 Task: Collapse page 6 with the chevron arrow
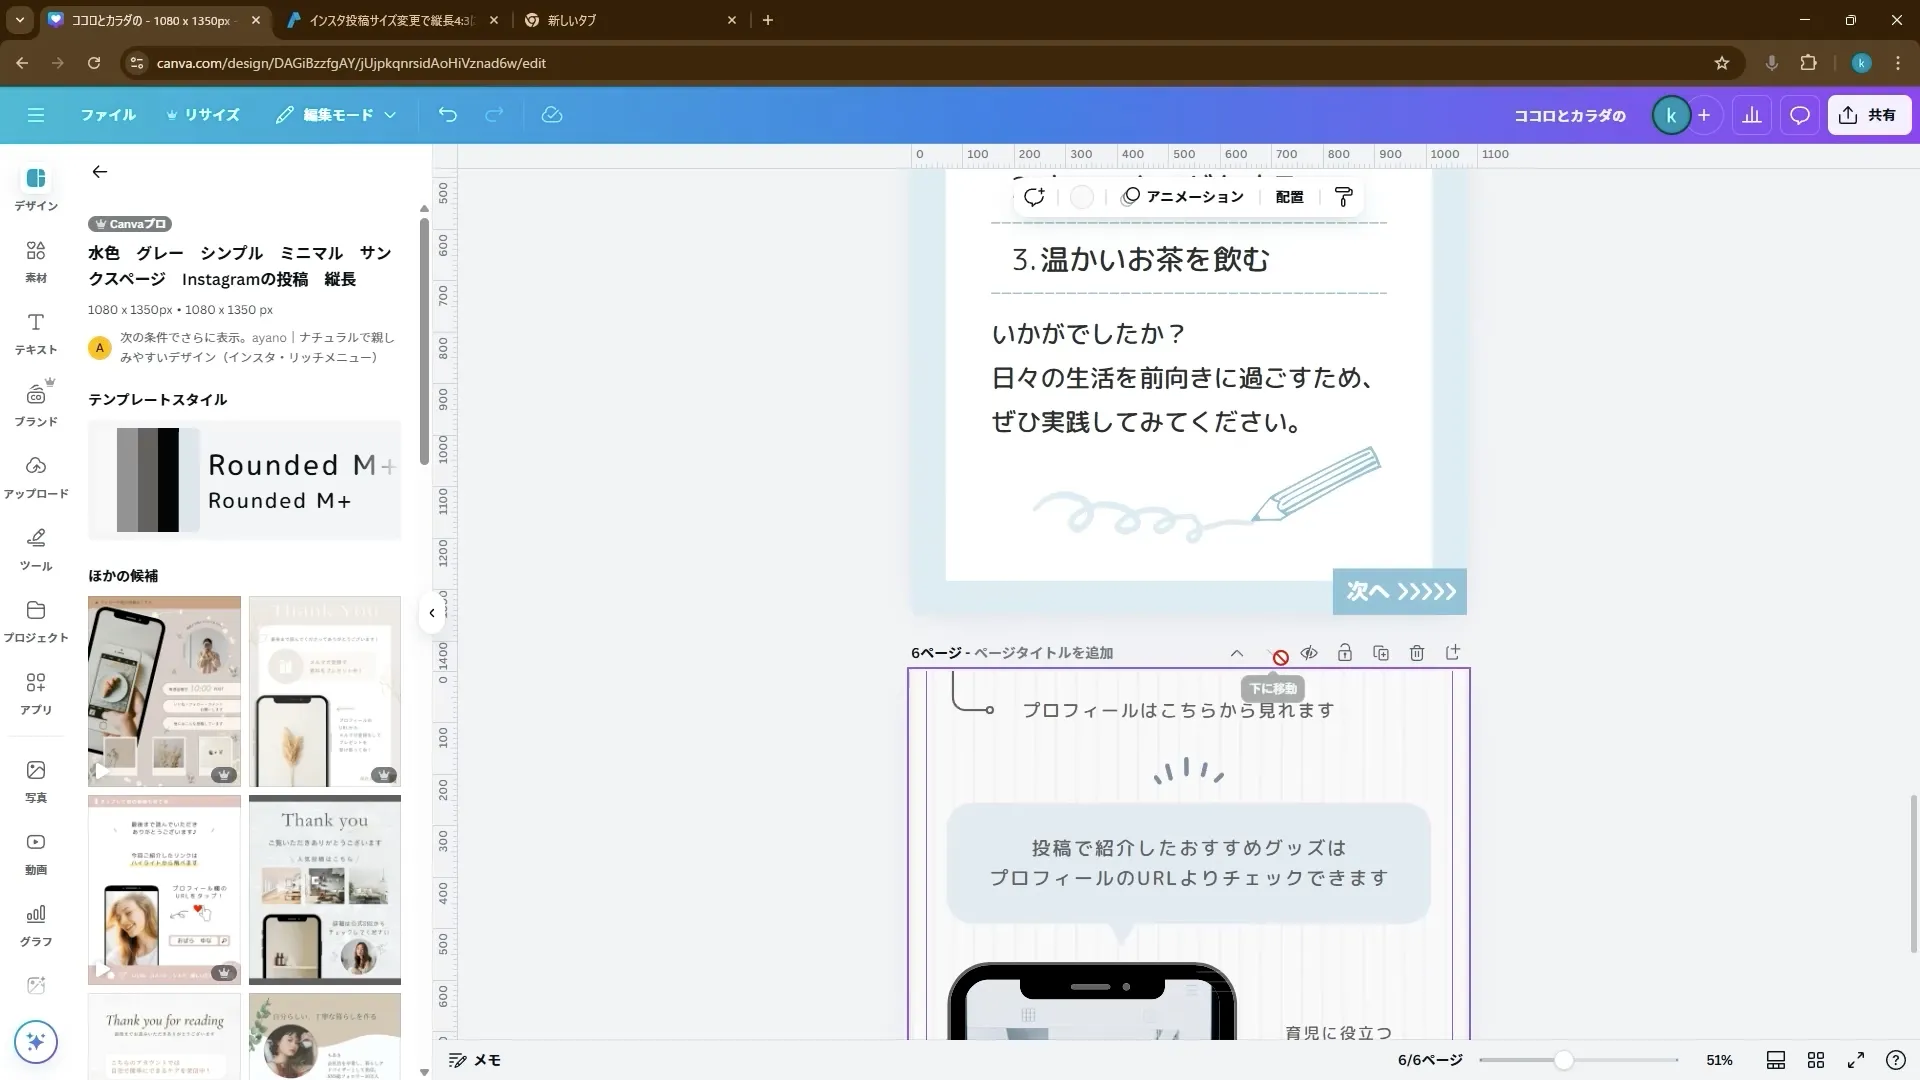1237,652
